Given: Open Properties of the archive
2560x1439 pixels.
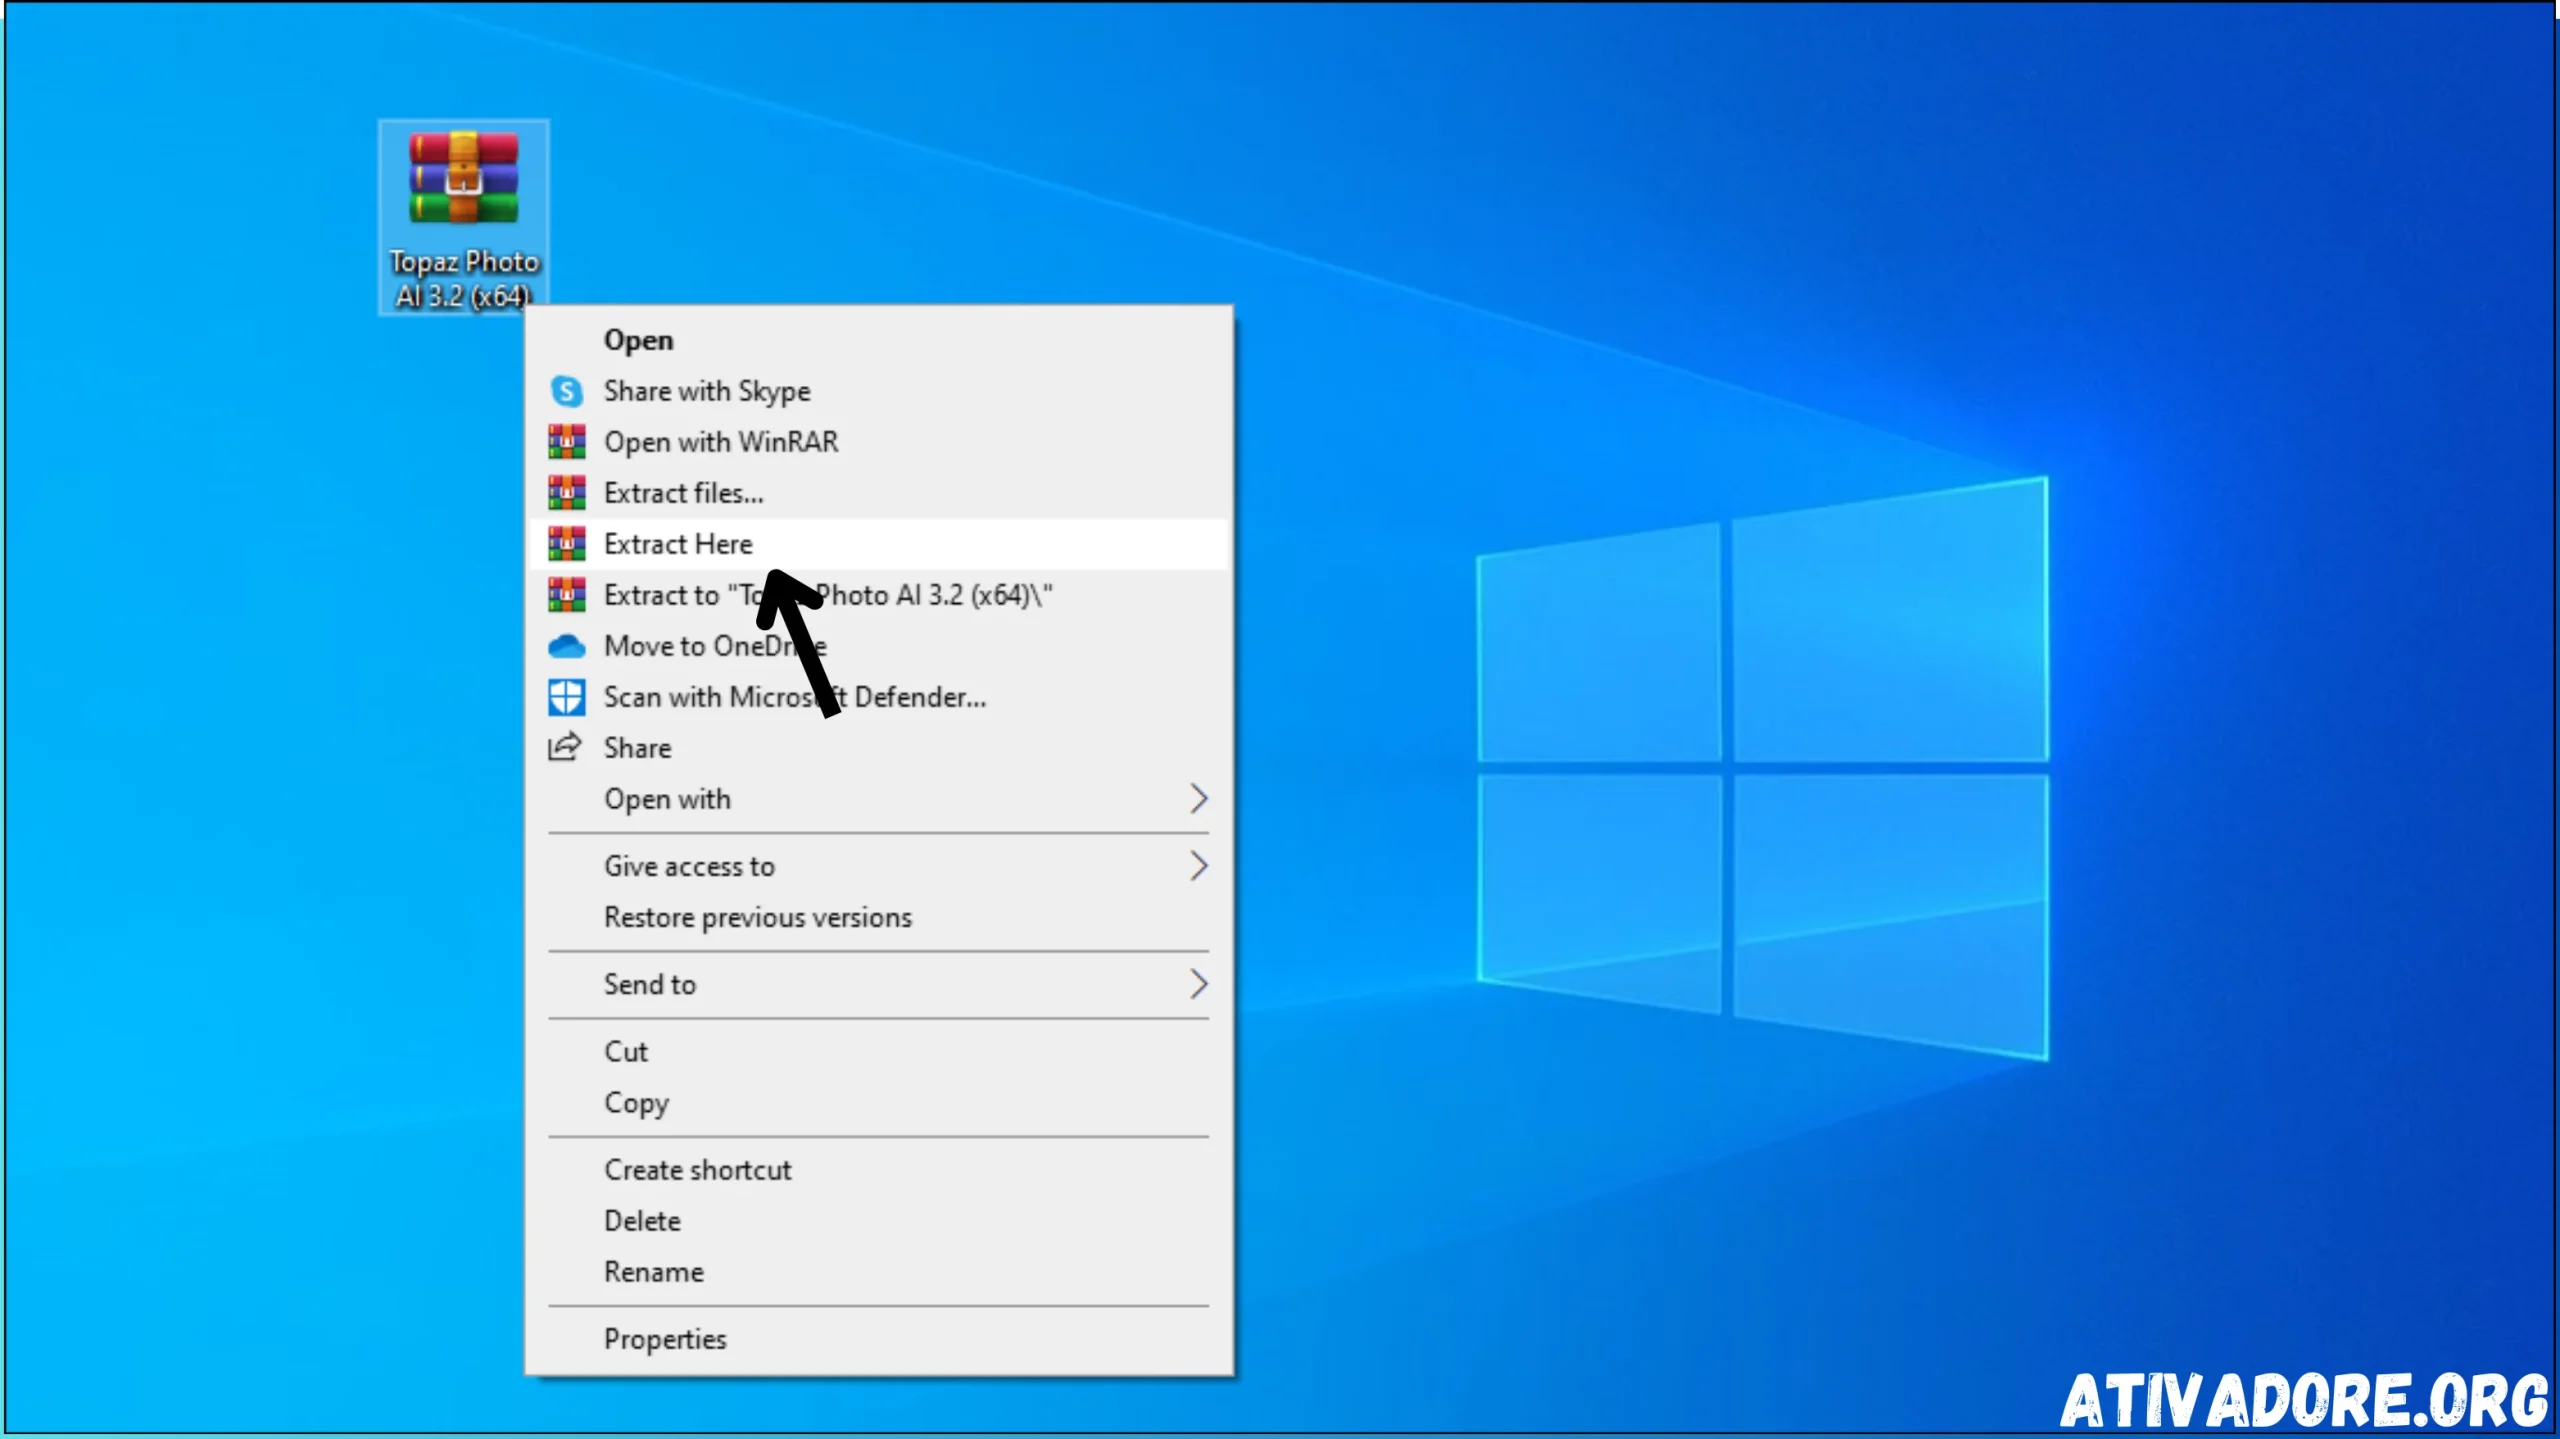Looking at the screenshot, I should click(878, 1339).
